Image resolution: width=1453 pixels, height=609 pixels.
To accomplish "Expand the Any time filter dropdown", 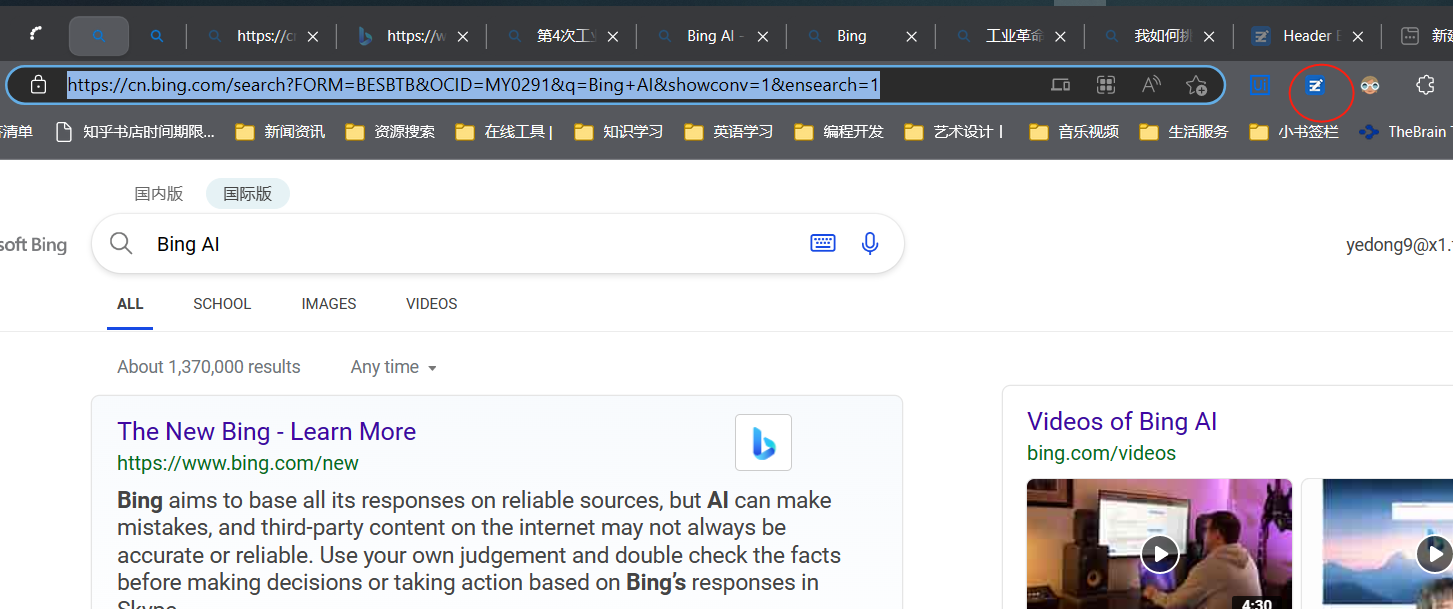I will pyautogui.click(x=394, y=367).
